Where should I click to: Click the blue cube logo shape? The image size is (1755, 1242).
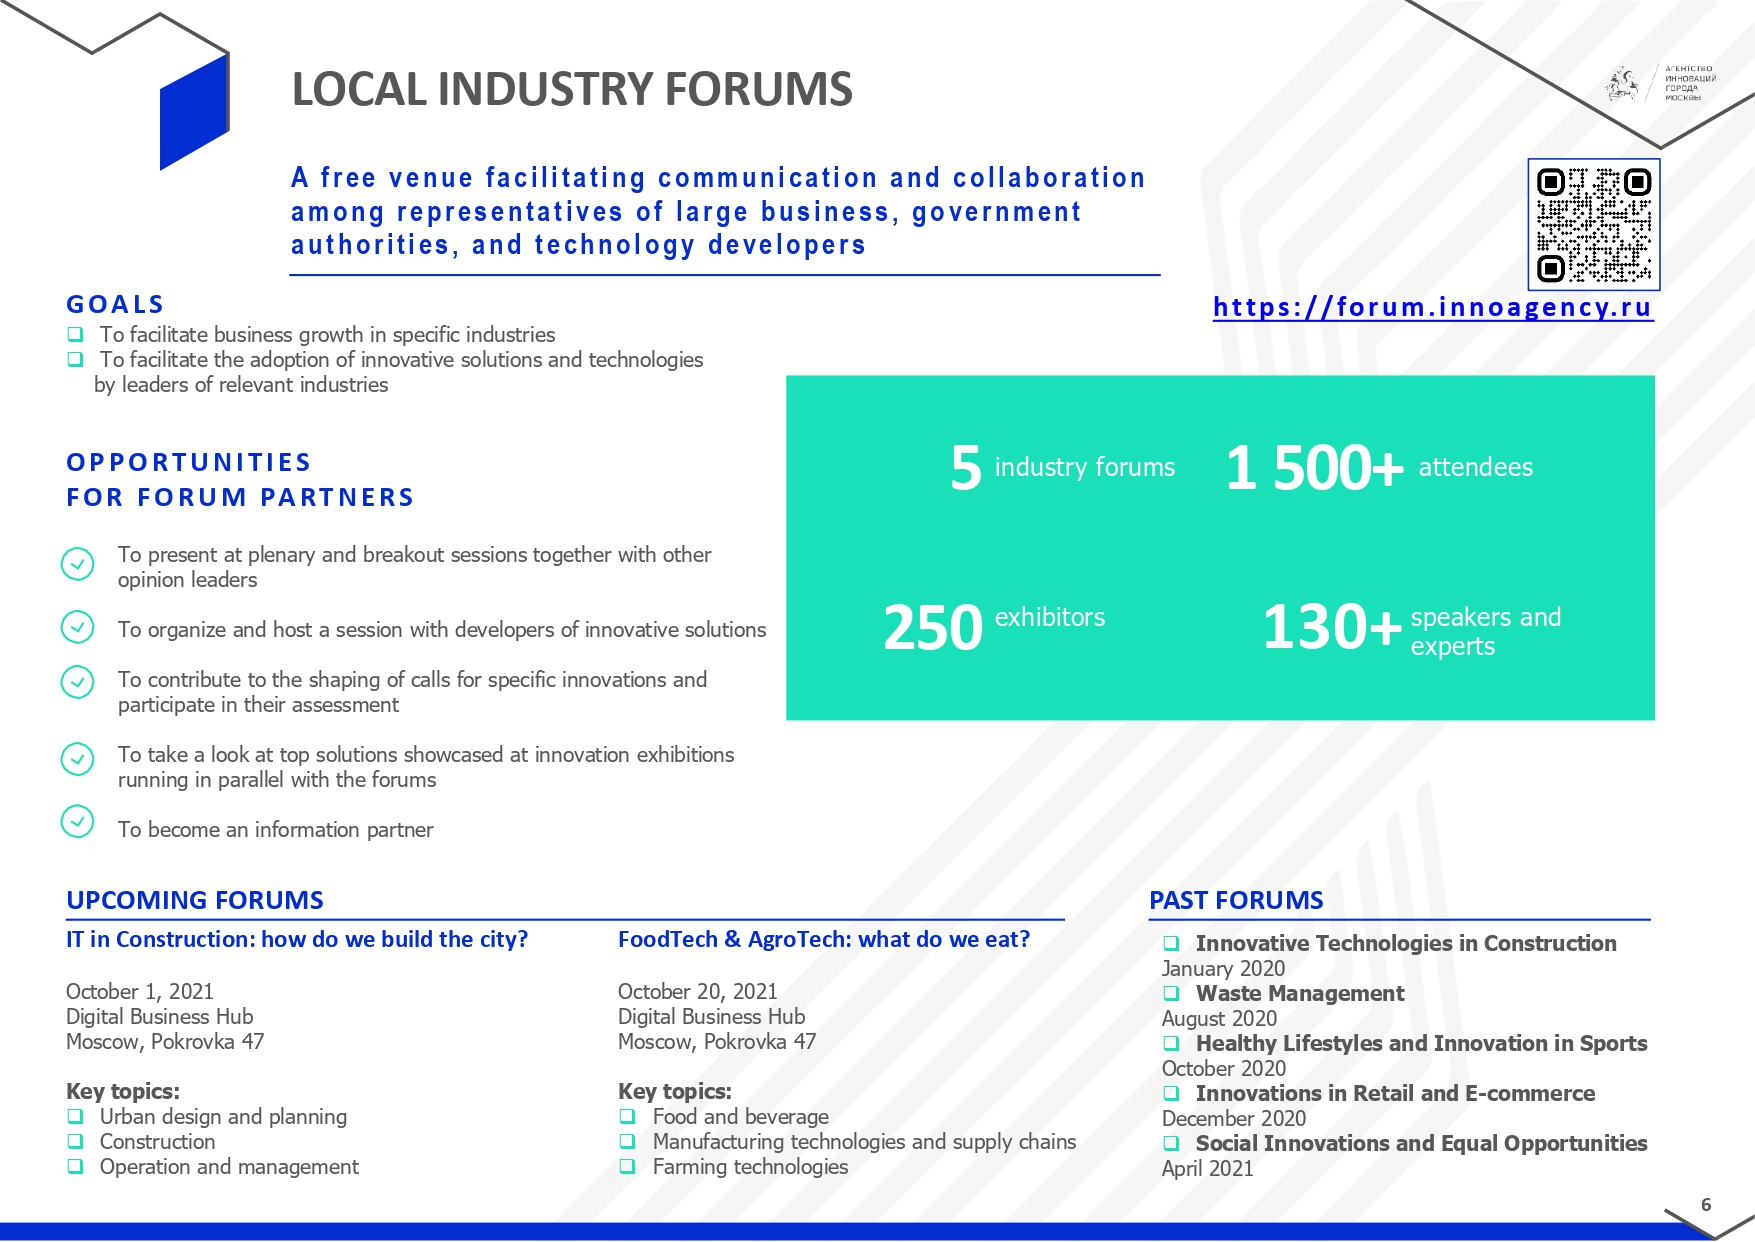[x=195, y=112]
